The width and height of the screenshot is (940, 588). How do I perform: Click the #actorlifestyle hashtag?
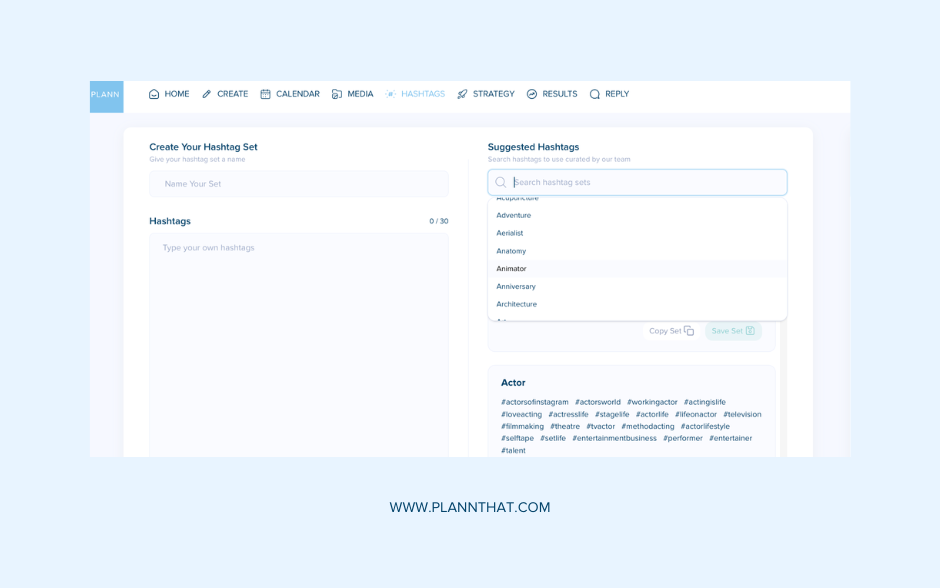pyautogui.click(x=706, y=427)
